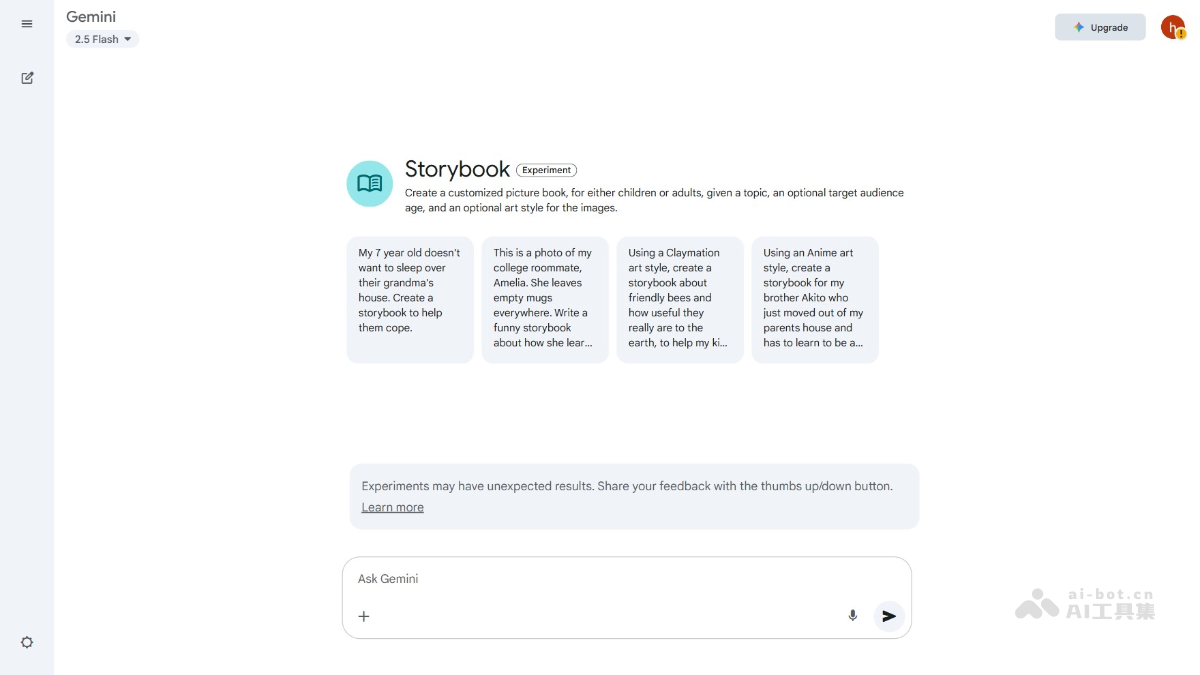
Task: Open the user account avatar
Action: [1172, 28]
